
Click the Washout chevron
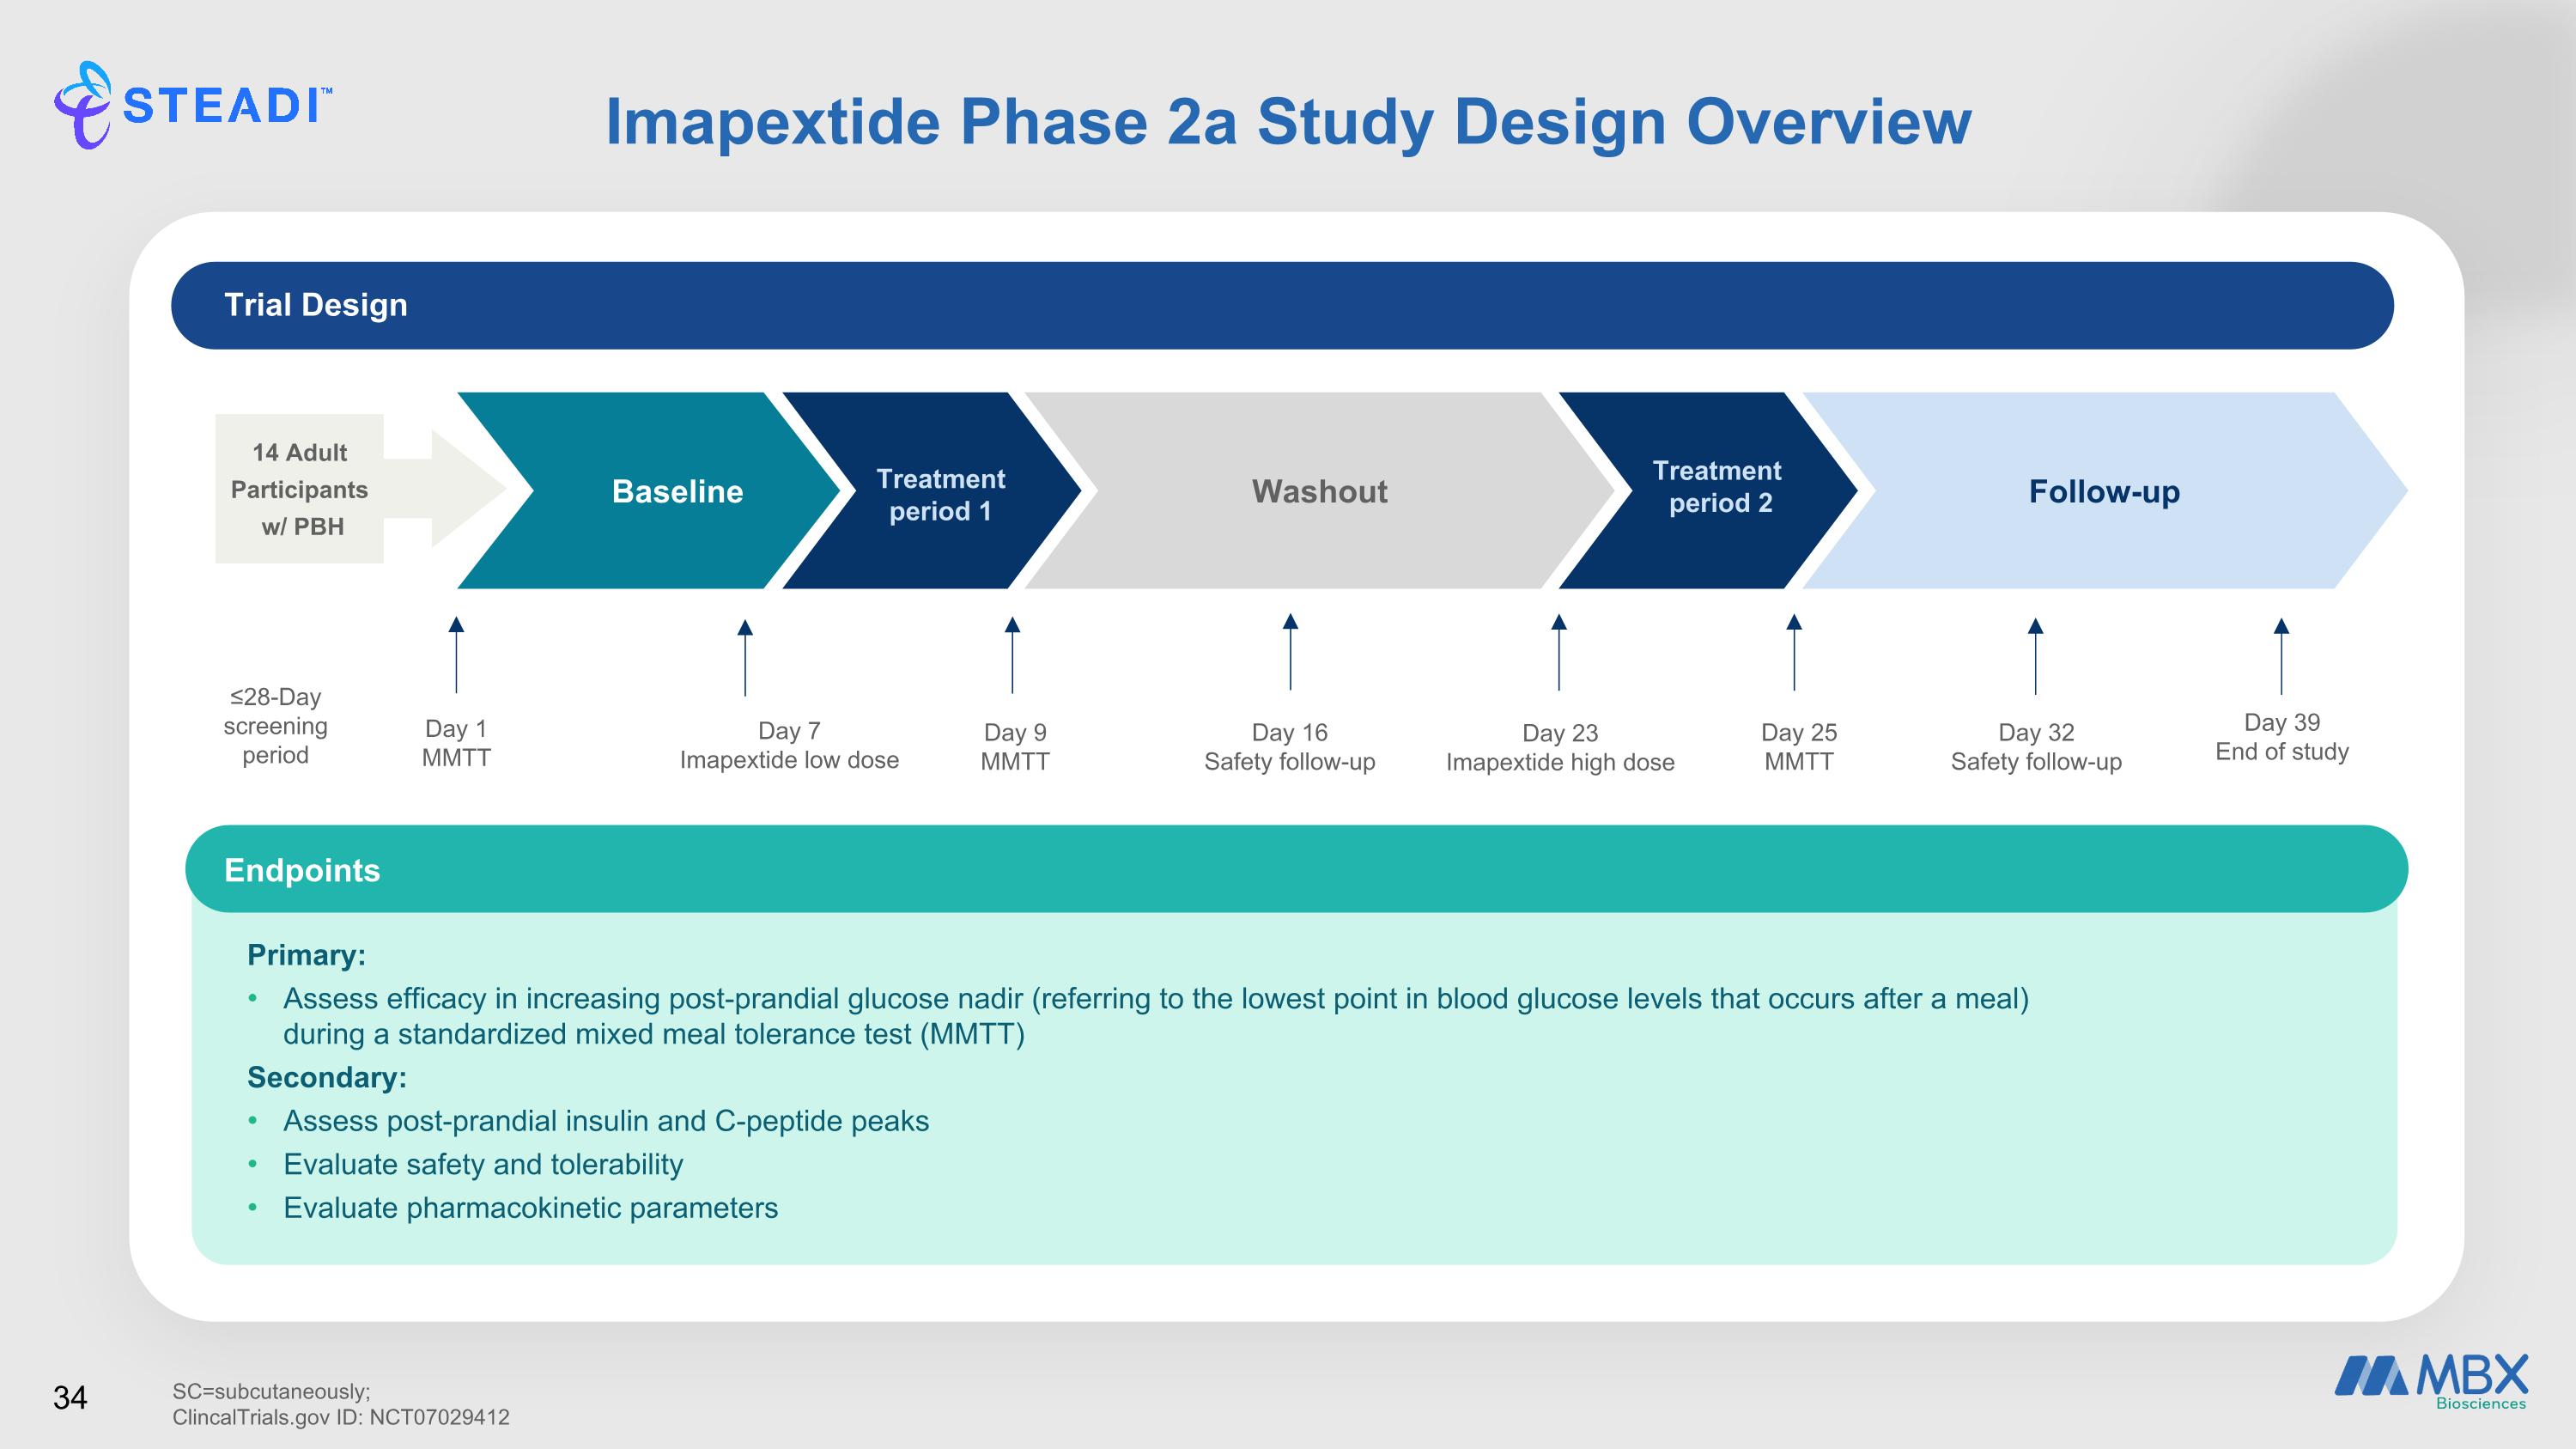point(1320,490)
